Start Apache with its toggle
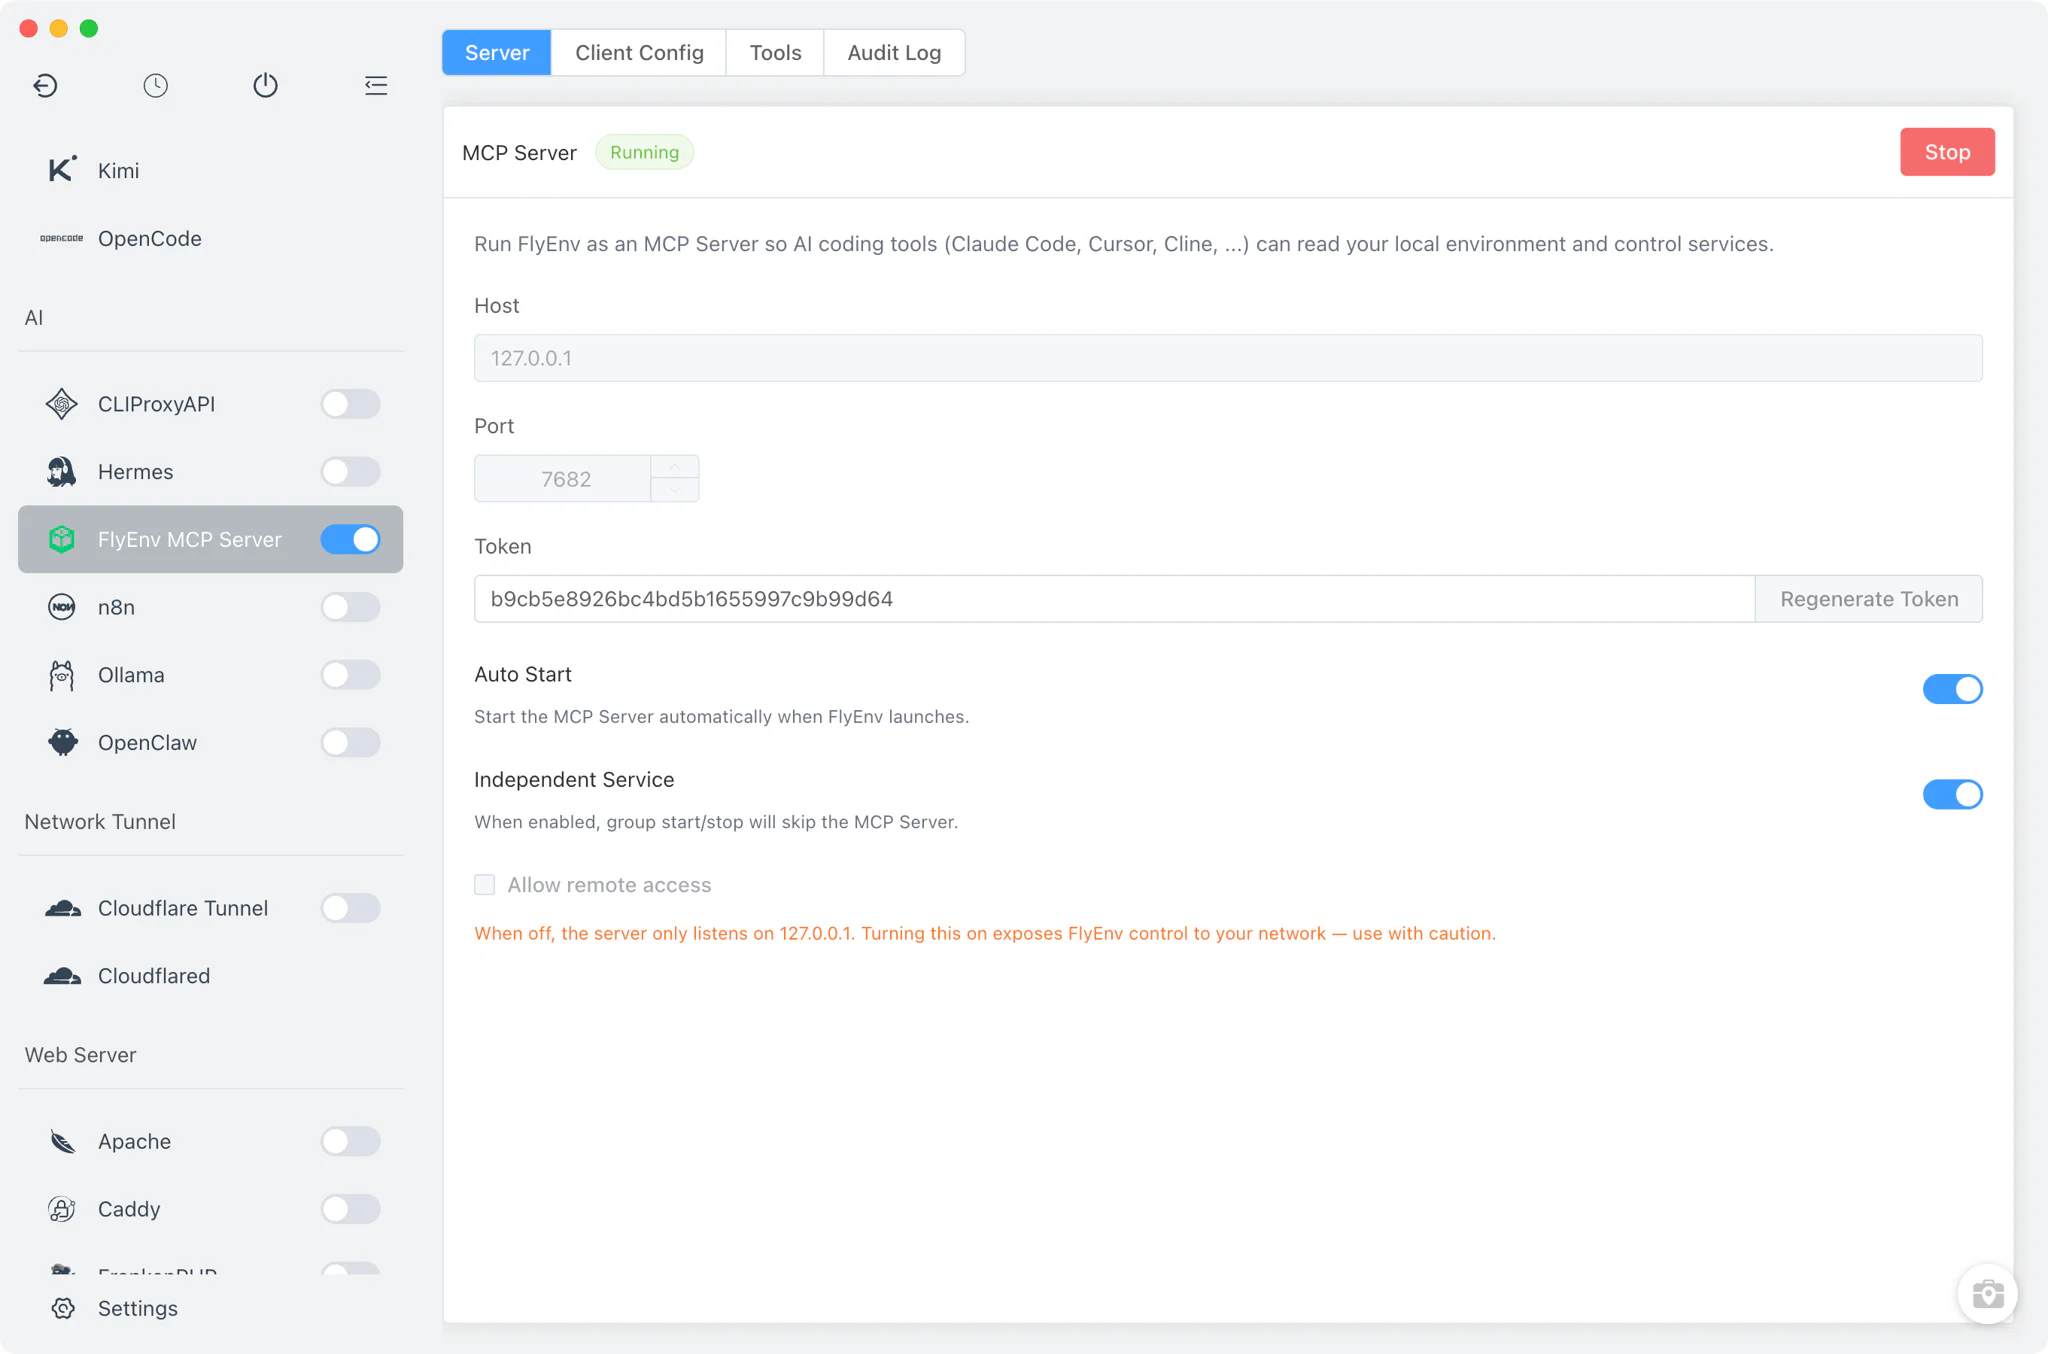This screenshot has height=1354, width=2048. (350, 1141)
